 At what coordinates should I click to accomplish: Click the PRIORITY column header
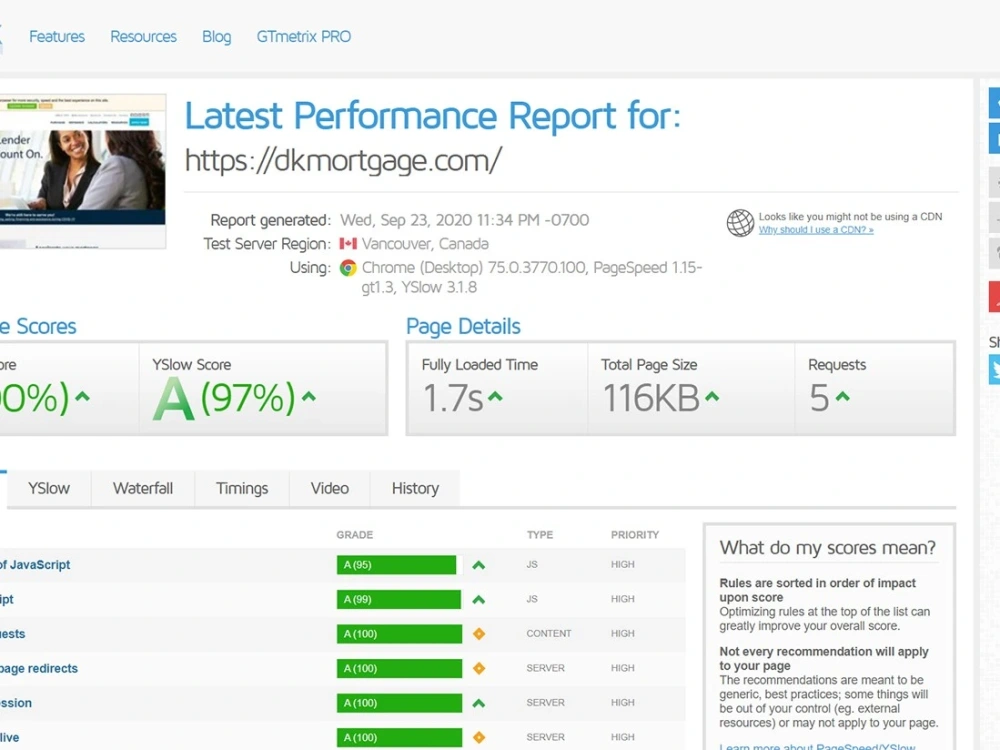pos(635,534)
